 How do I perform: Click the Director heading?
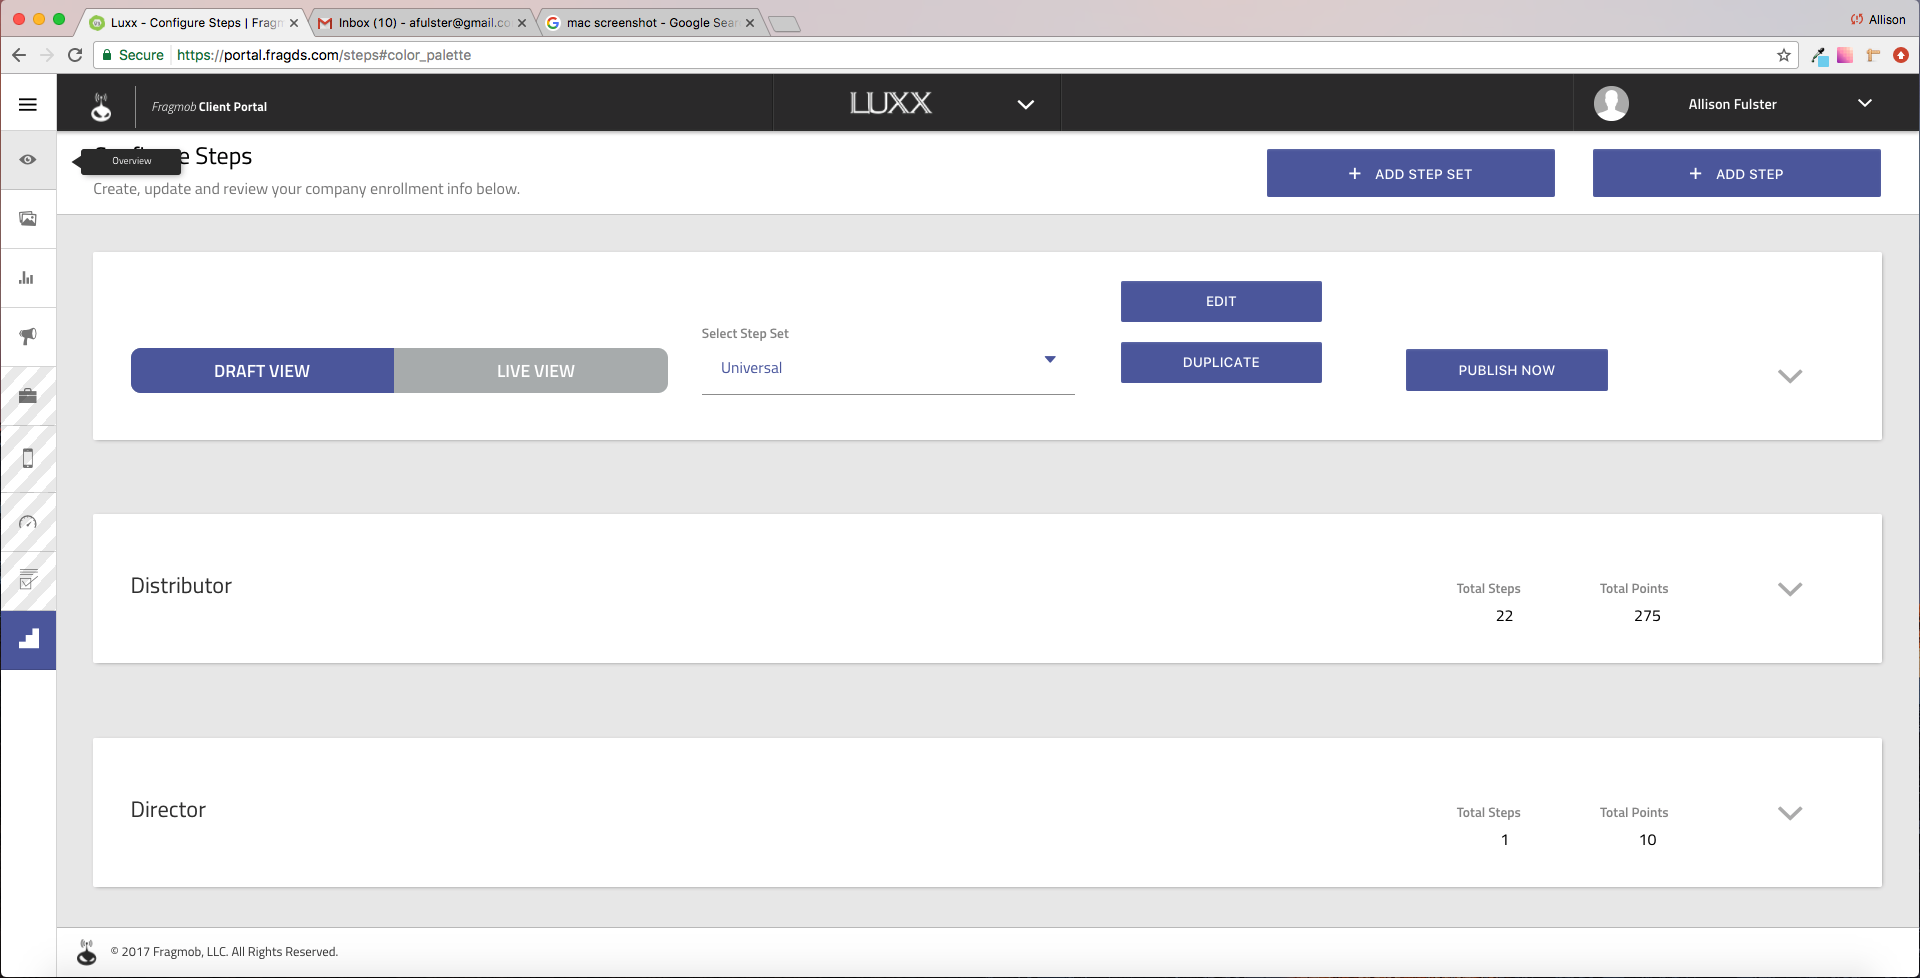168,810
